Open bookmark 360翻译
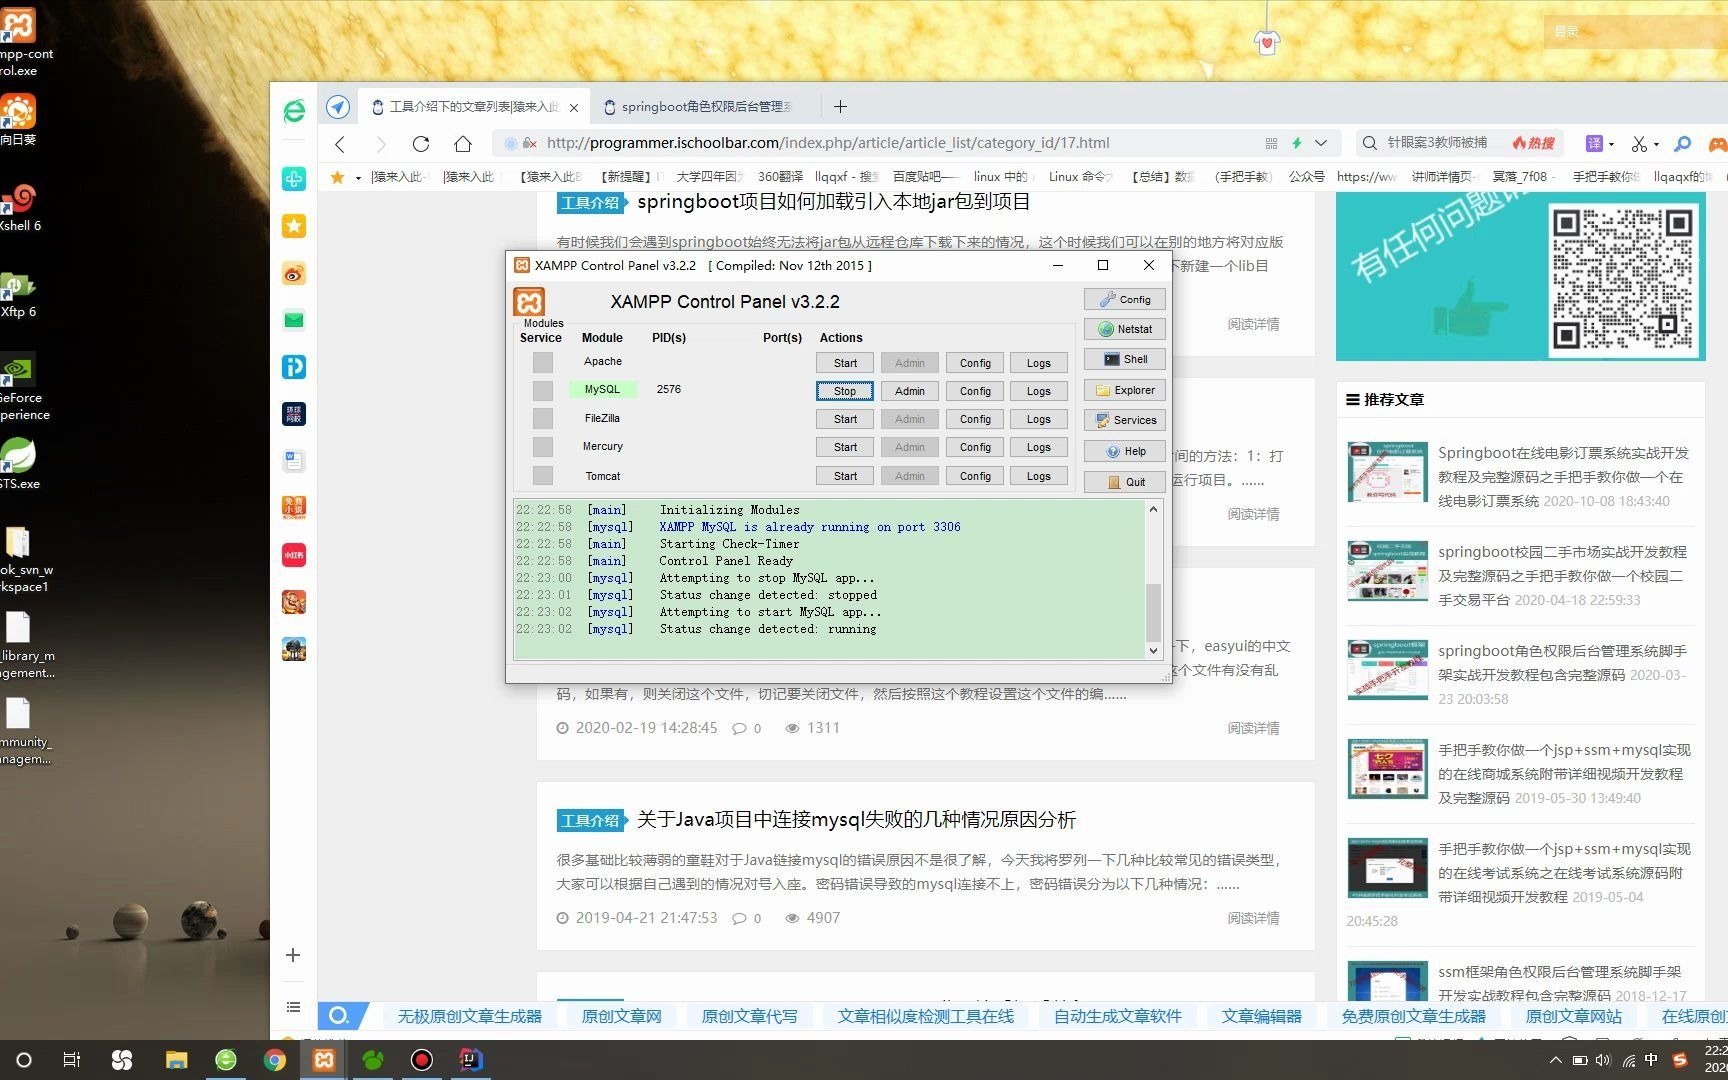Screen dimensions: 1728x1080 point(780,177)
